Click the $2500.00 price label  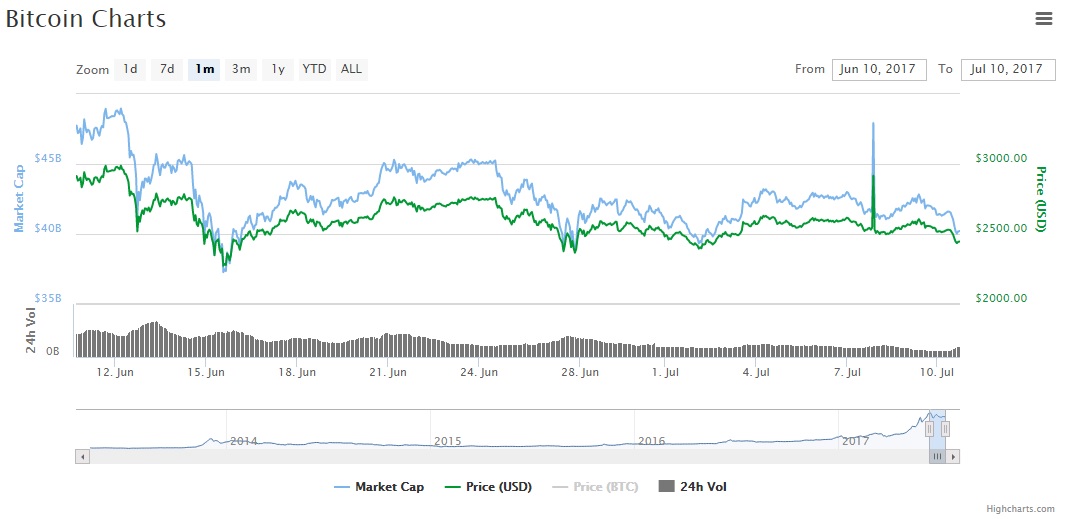click(x=1001, y=228)
